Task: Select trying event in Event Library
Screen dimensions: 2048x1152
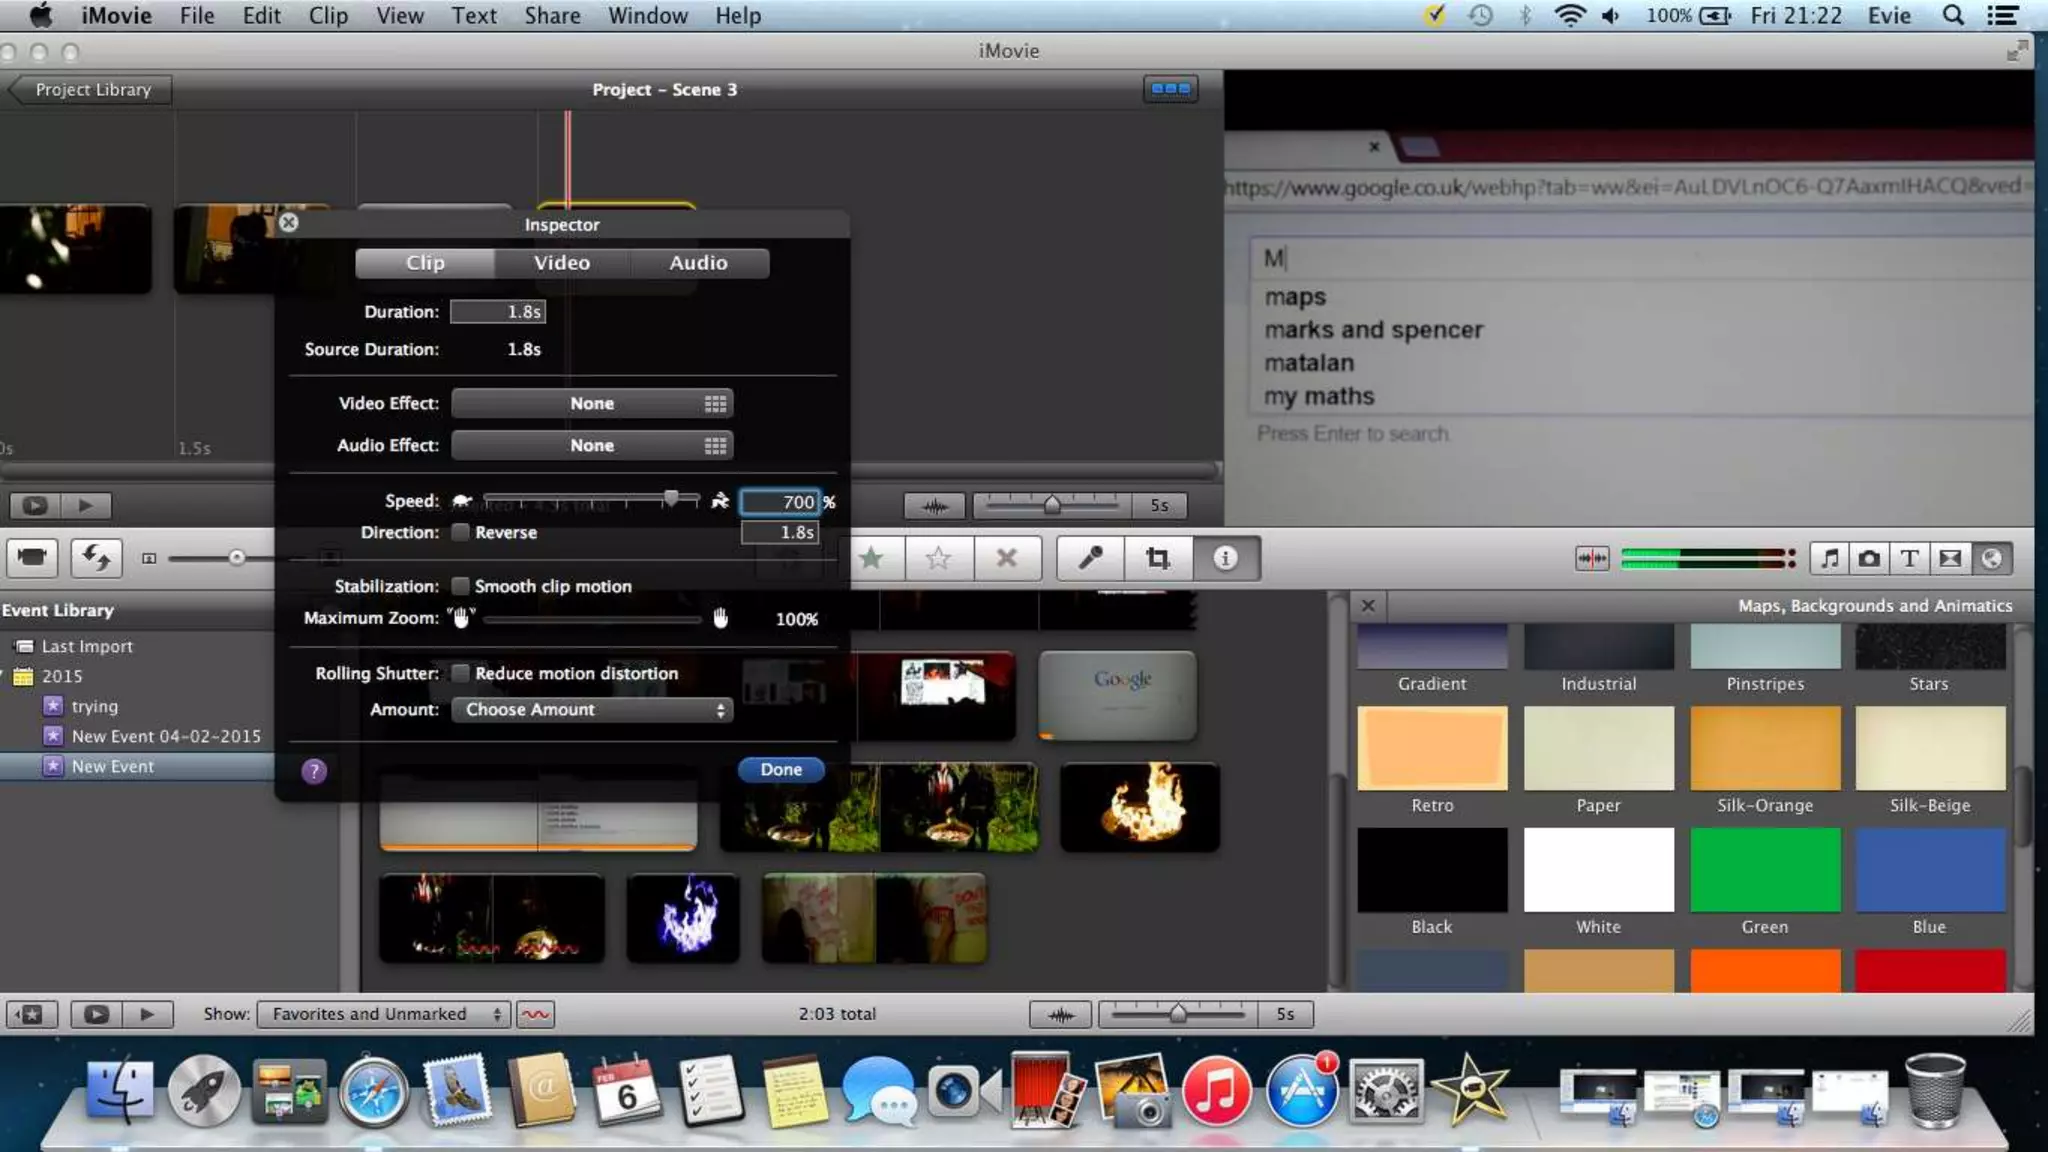Action: [x=94, y=706]
